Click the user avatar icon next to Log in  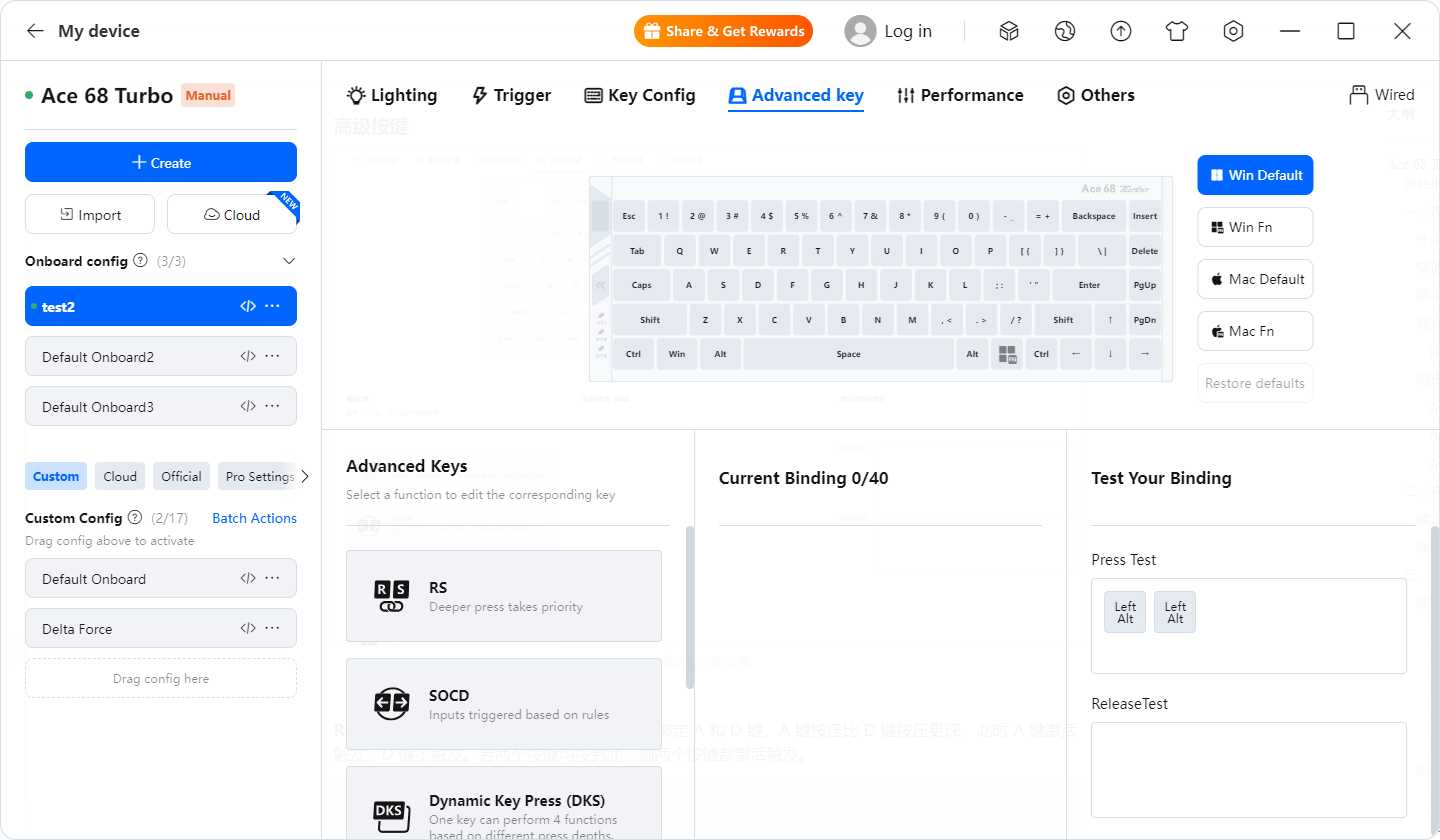860,31
